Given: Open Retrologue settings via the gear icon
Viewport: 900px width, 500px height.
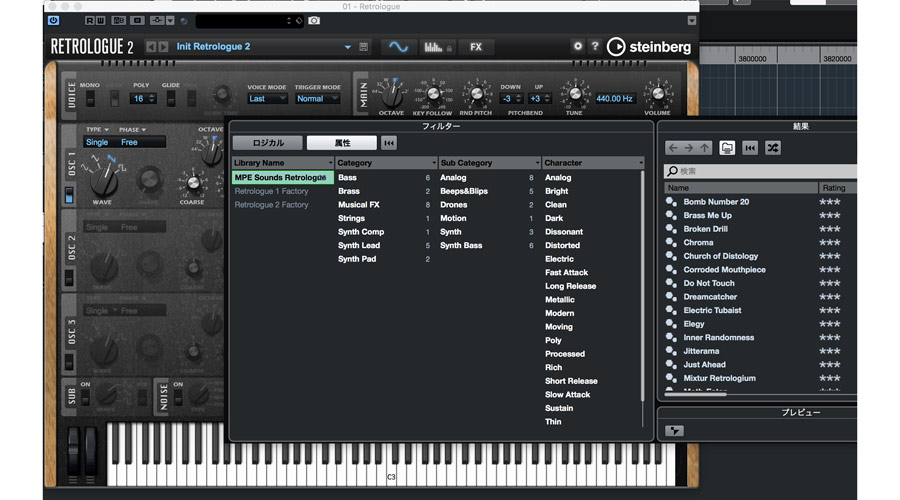Looking at the screenshot, I should [577, 47].
